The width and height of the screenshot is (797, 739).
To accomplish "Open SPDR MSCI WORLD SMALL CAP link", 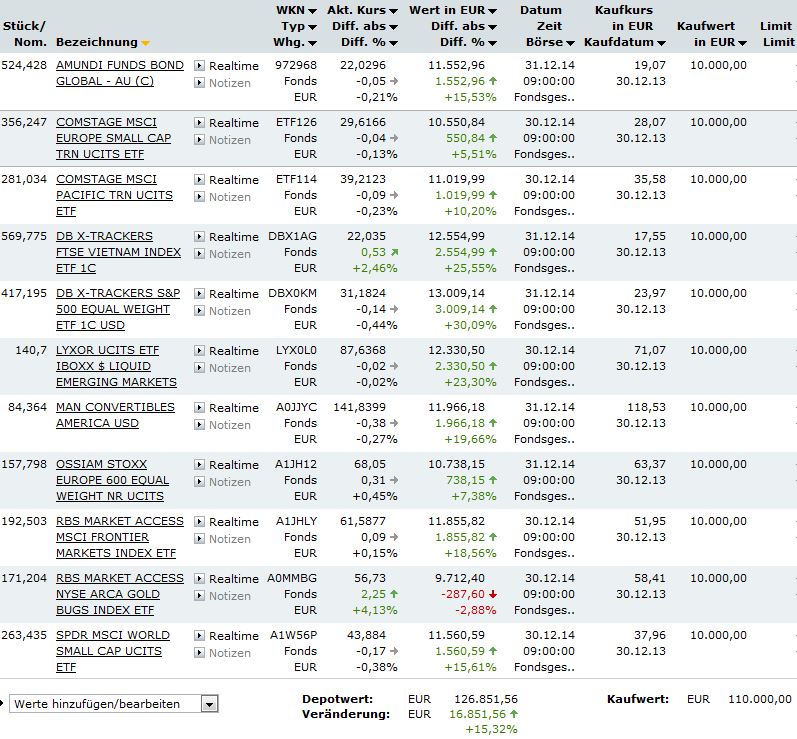I will [113, 650].
